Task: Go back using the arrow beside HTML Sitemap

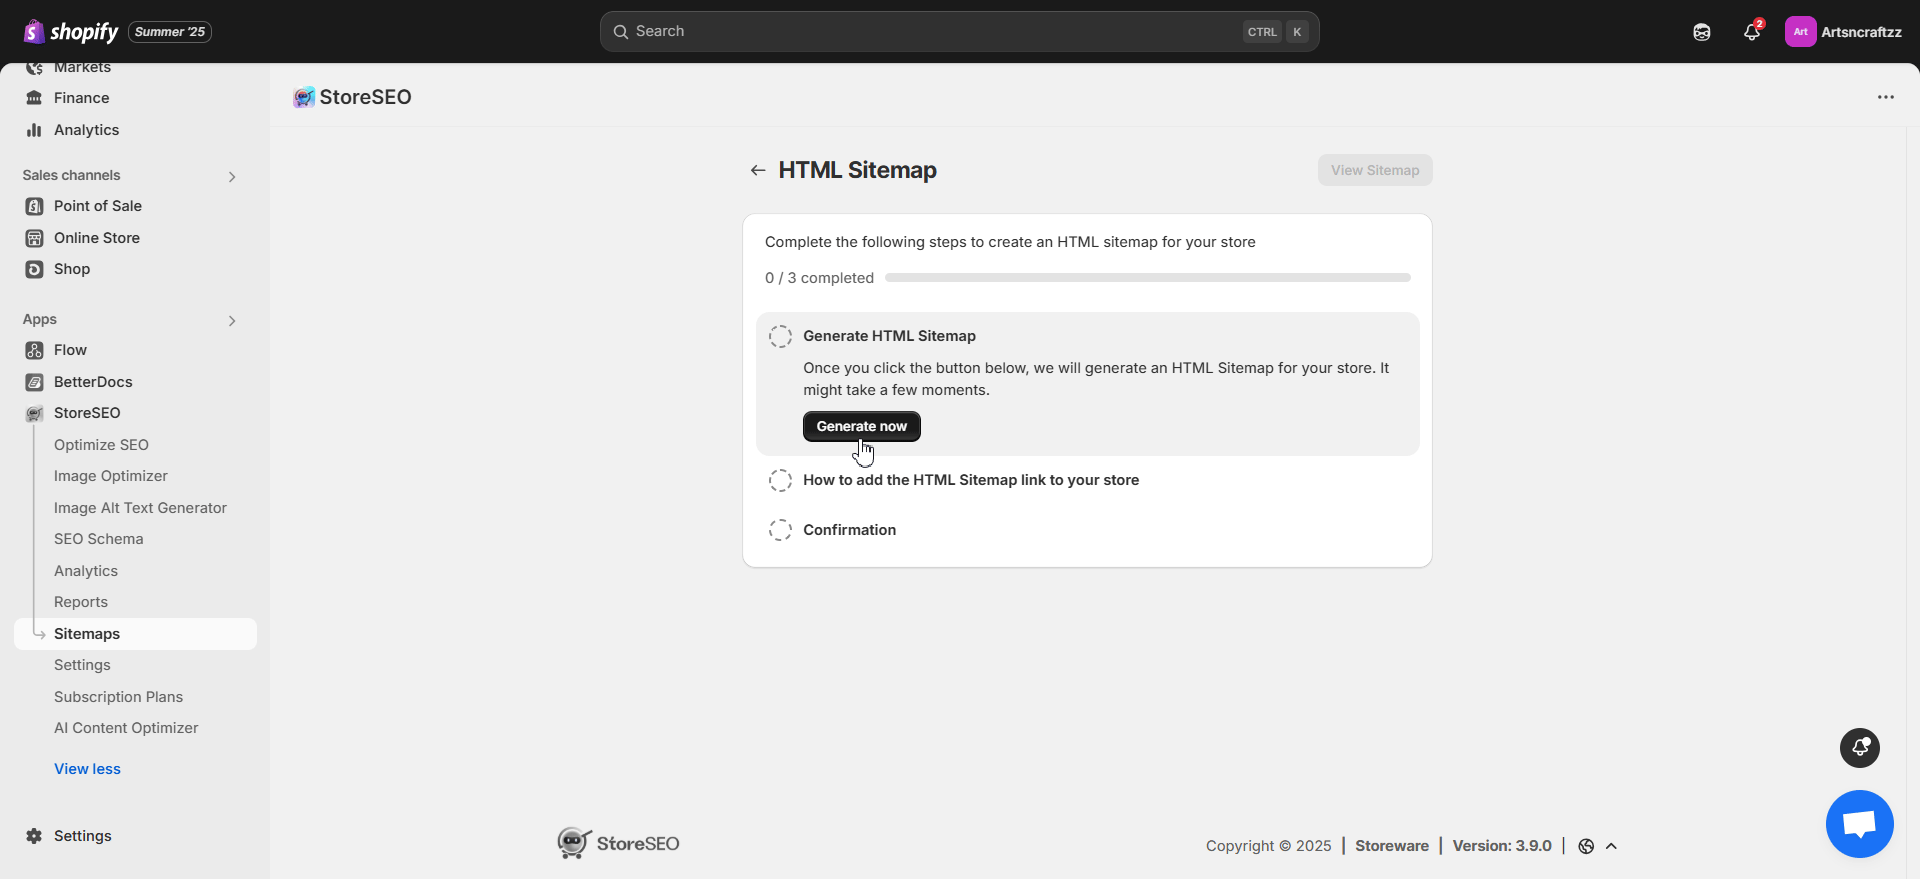Action: click(x=758, y=170)
